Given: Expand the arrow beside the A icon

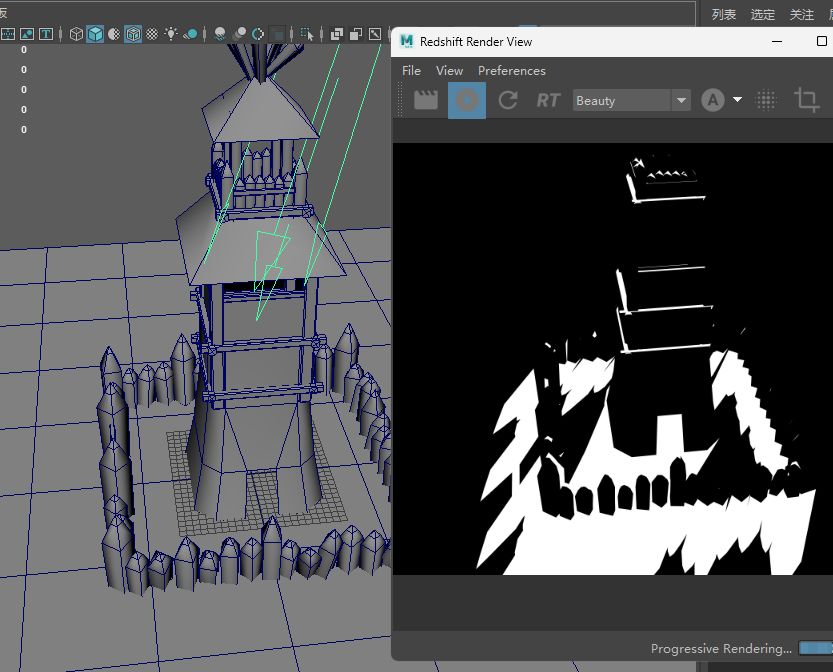Looking at the screenshot, I should 737,99.
